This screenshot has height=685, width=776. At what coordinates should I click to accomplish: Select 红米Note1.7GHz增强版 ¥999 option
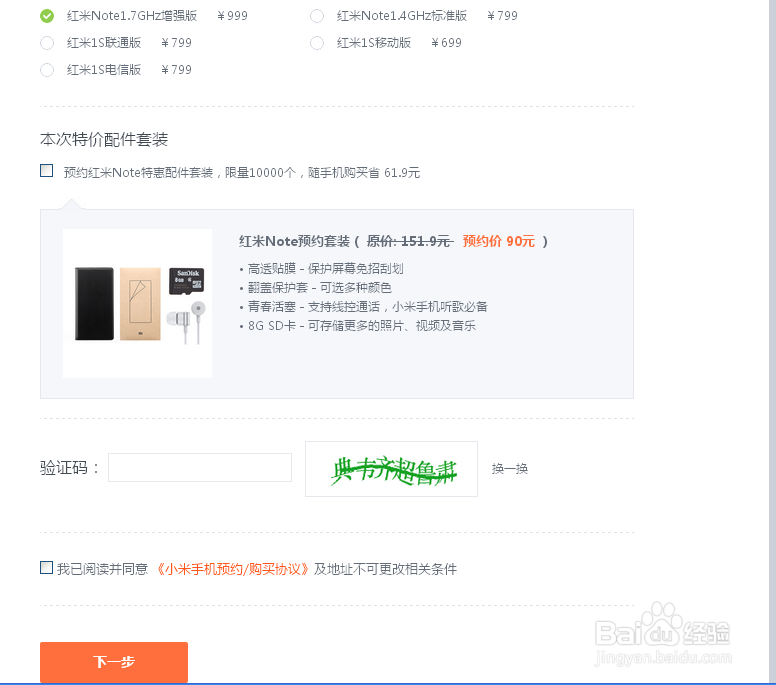[x=47, y=16]
